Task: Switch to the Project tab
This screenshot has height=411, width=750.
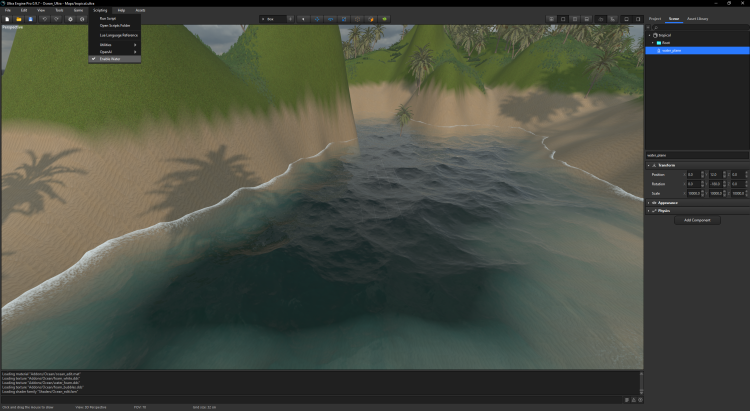Action: [654, 18]
